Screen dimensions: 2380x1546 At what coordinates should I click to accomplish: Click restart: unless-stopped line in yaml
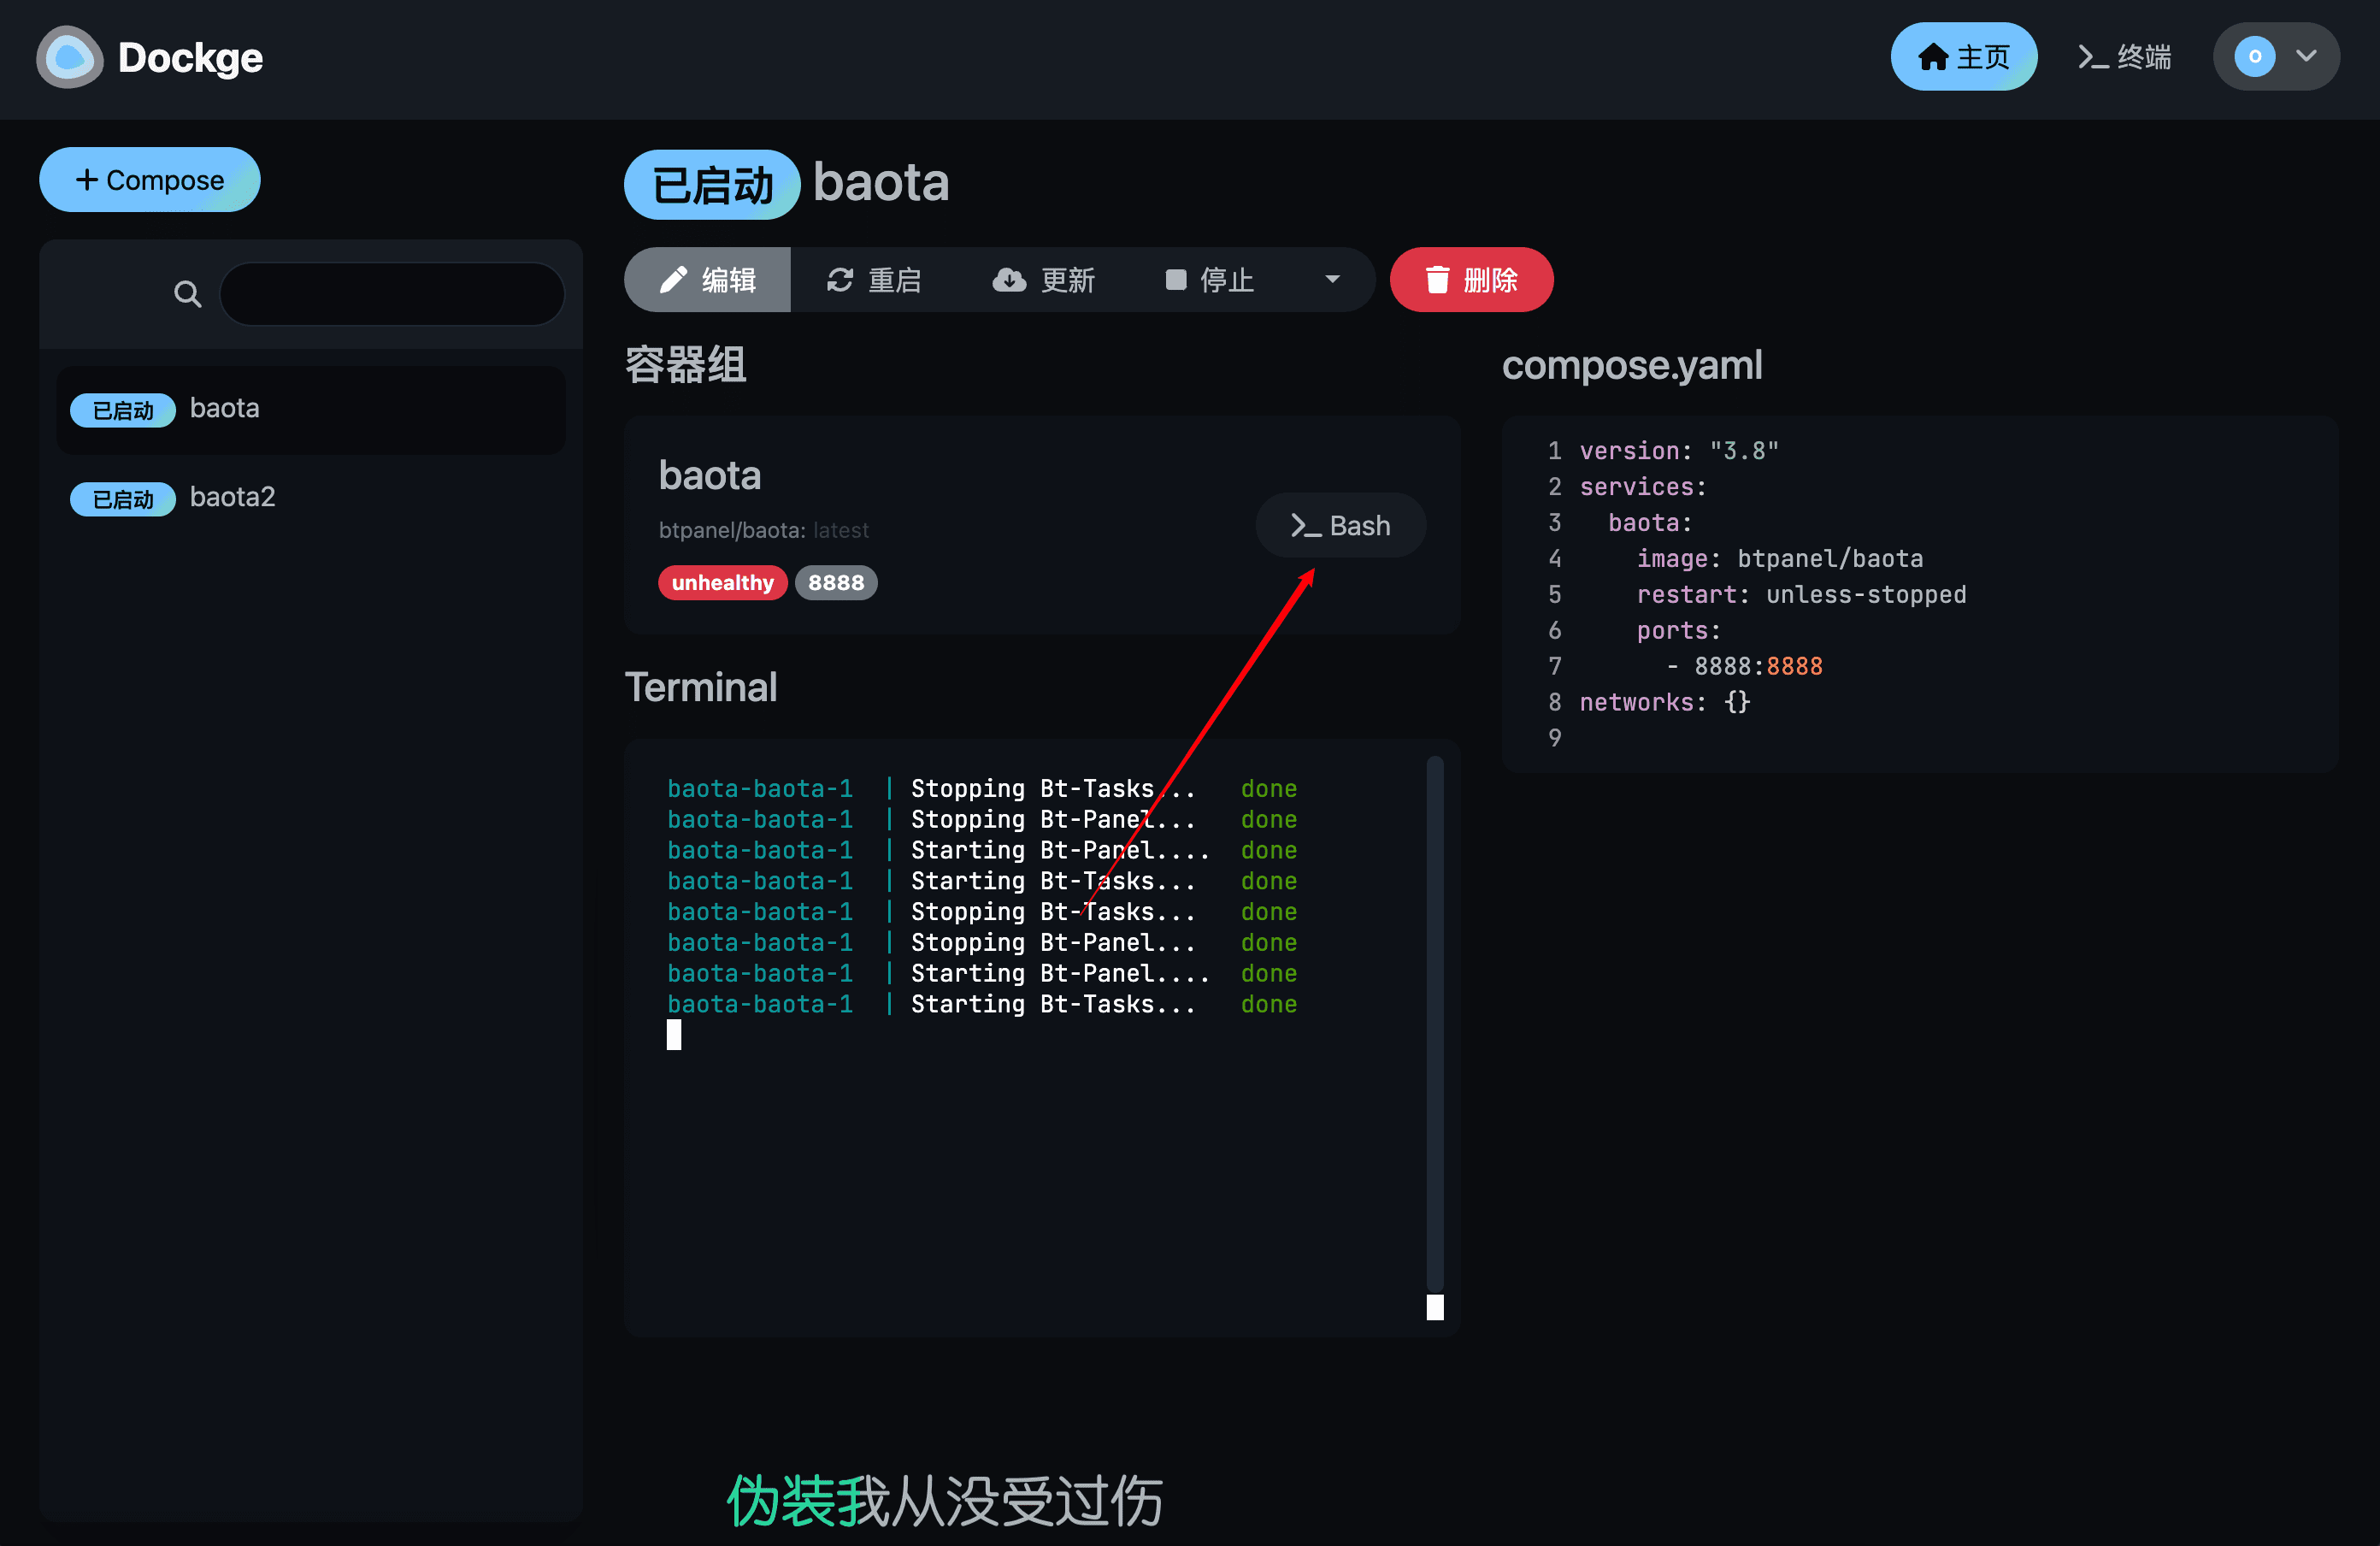click(1801, 595)
